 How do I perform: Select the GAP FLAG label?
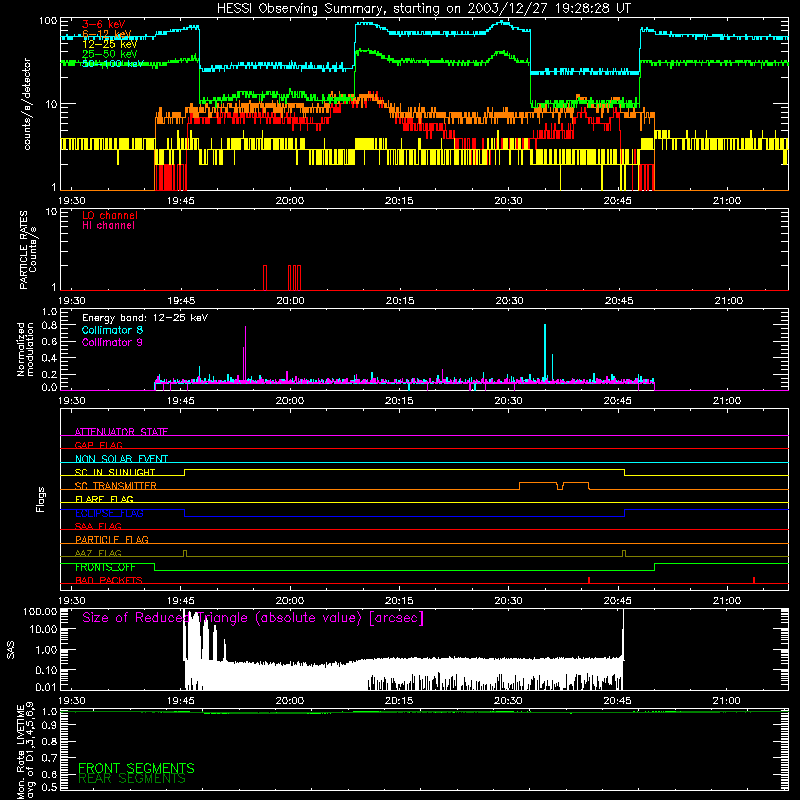tap(98, 445)
